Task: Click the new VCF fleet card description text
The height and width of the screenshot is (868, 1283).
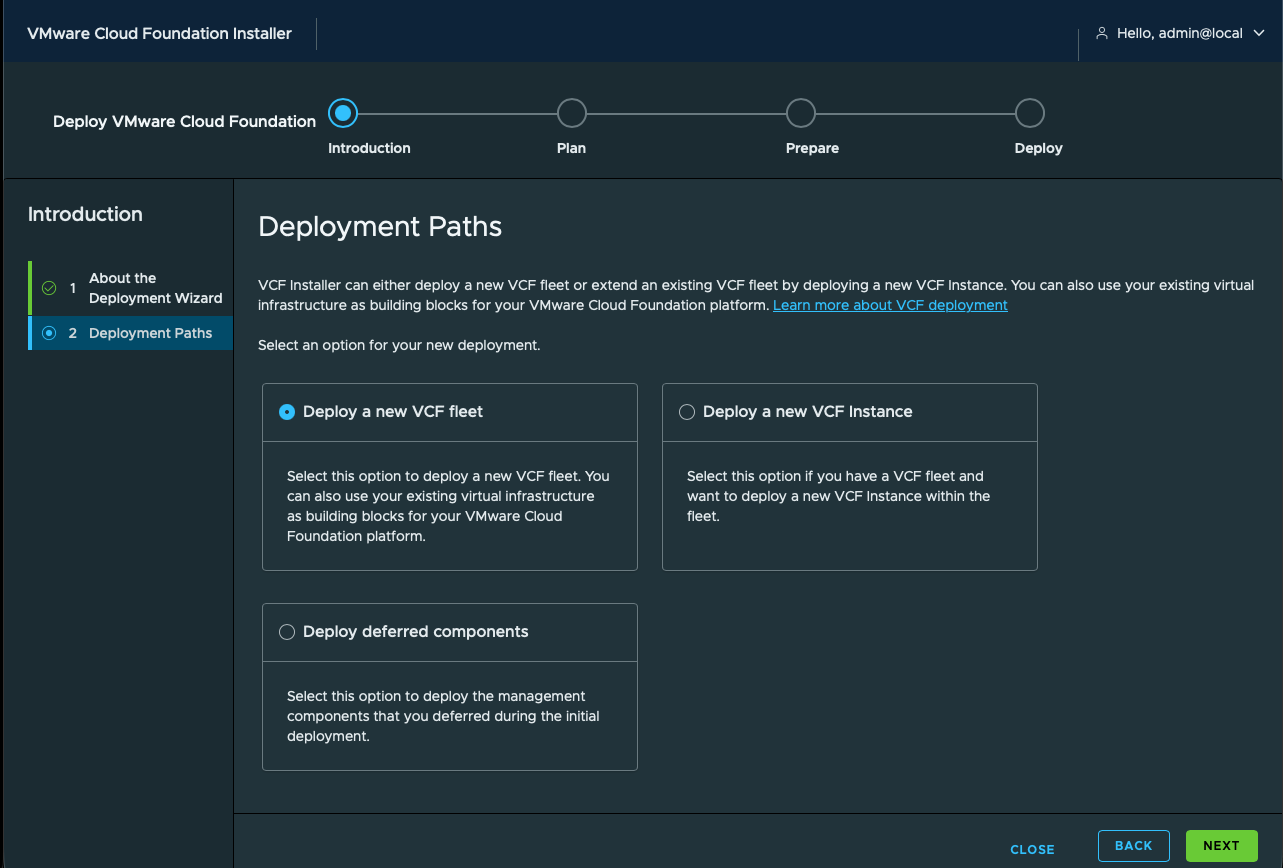Action: tap(449, 506)
